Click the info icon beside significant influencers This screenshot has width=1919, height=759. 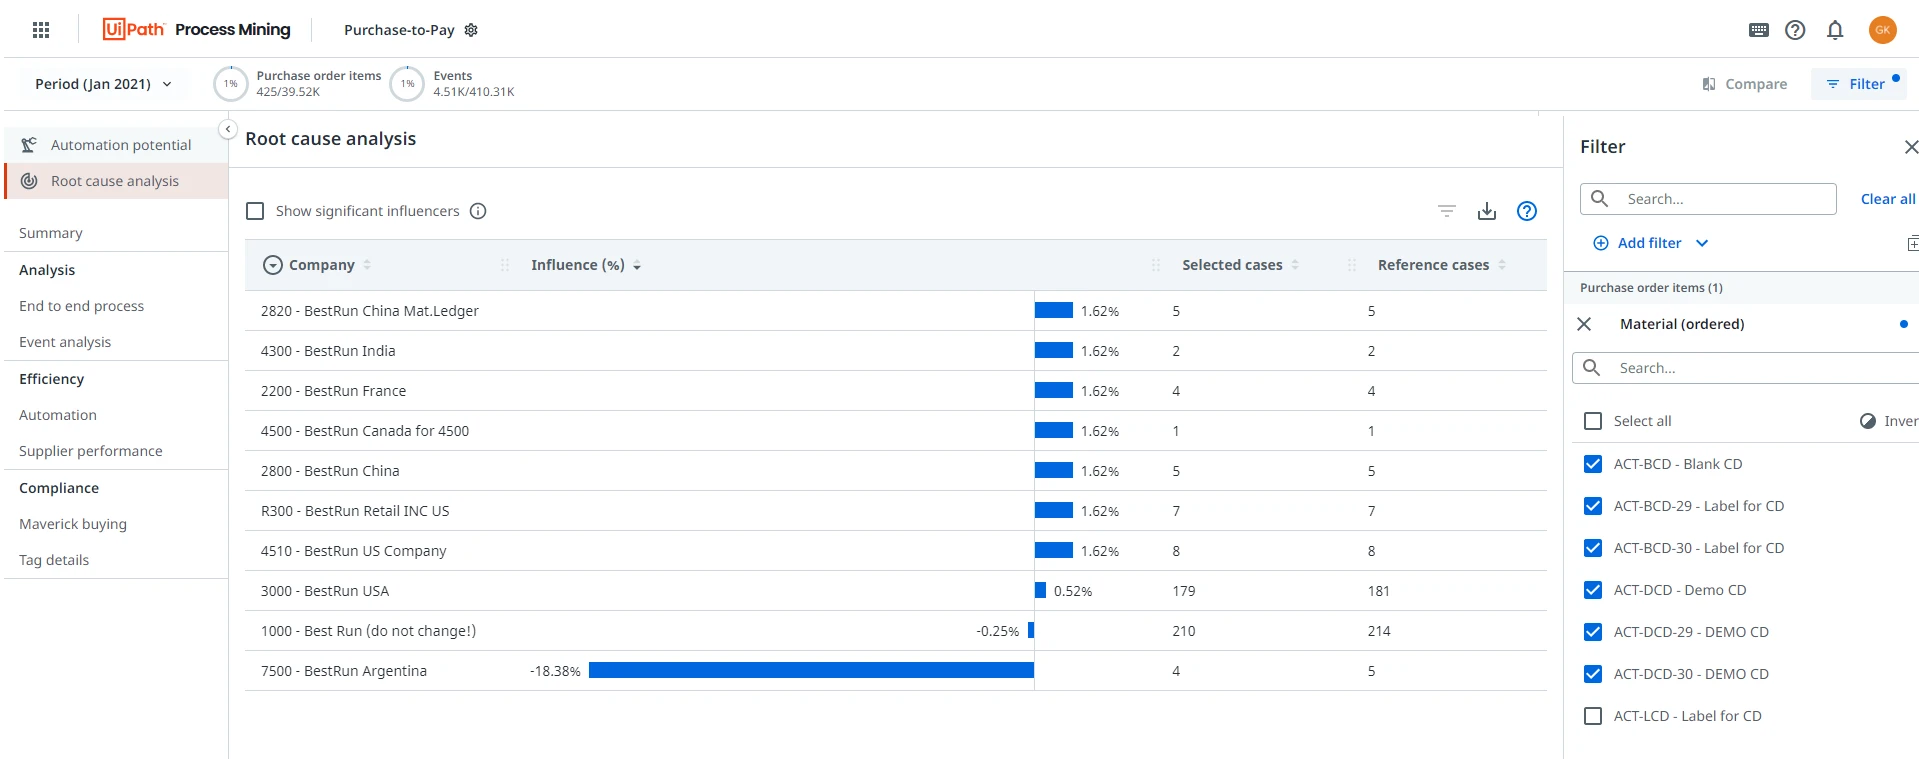478,211
